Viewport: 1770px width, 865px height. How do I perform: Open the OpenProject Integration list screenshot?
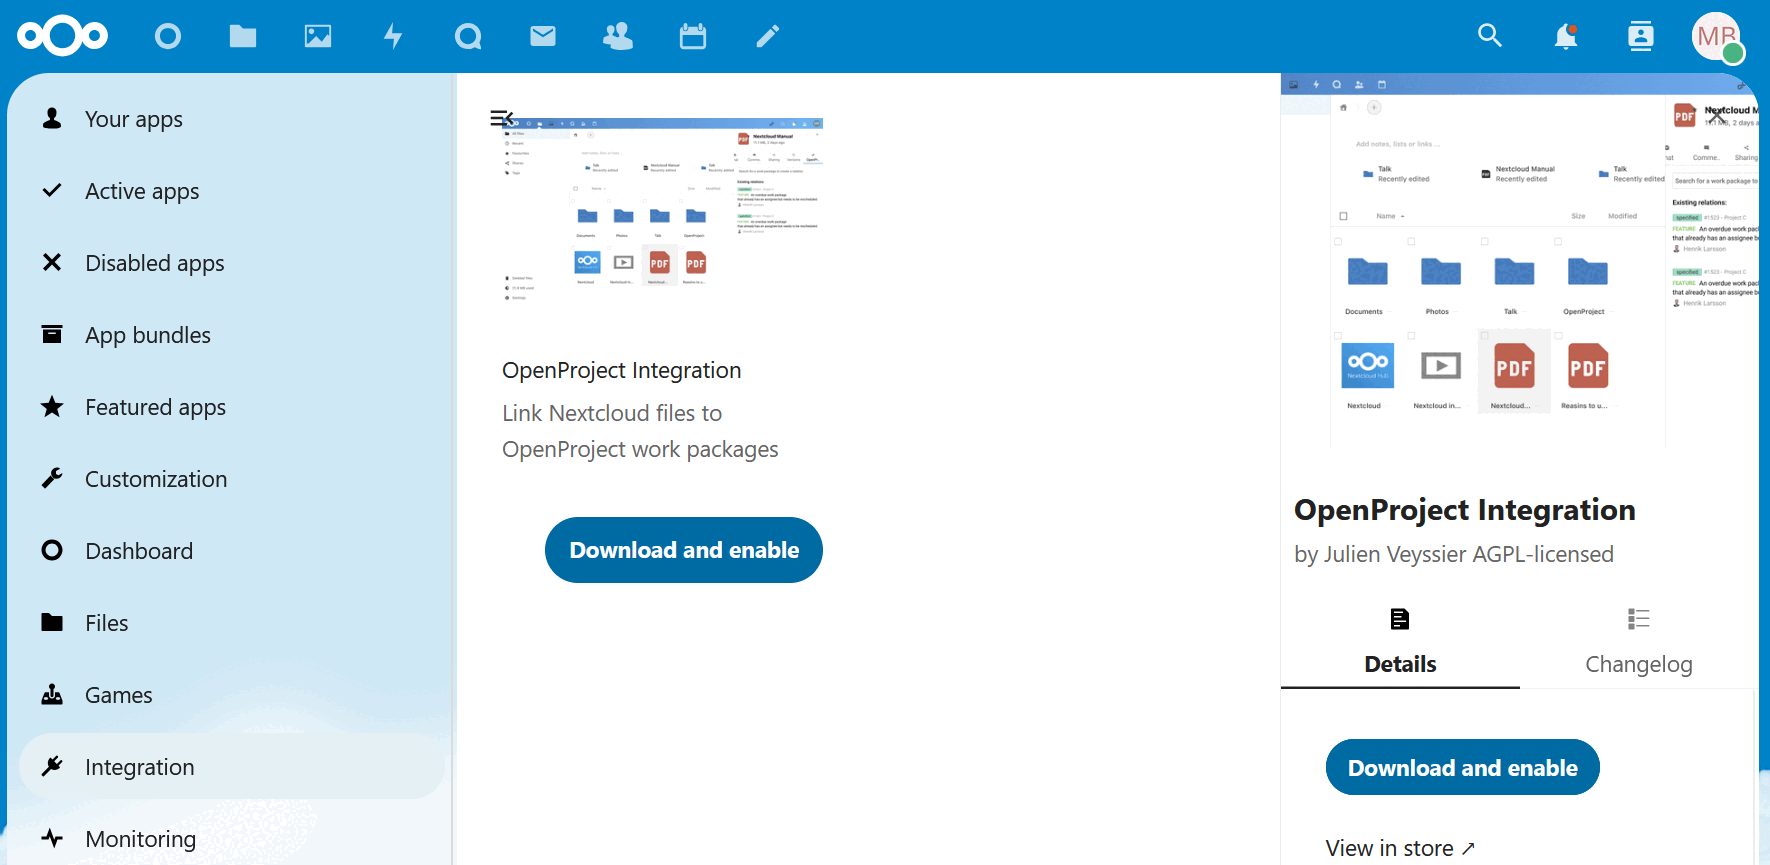click(x=662, y=210)
